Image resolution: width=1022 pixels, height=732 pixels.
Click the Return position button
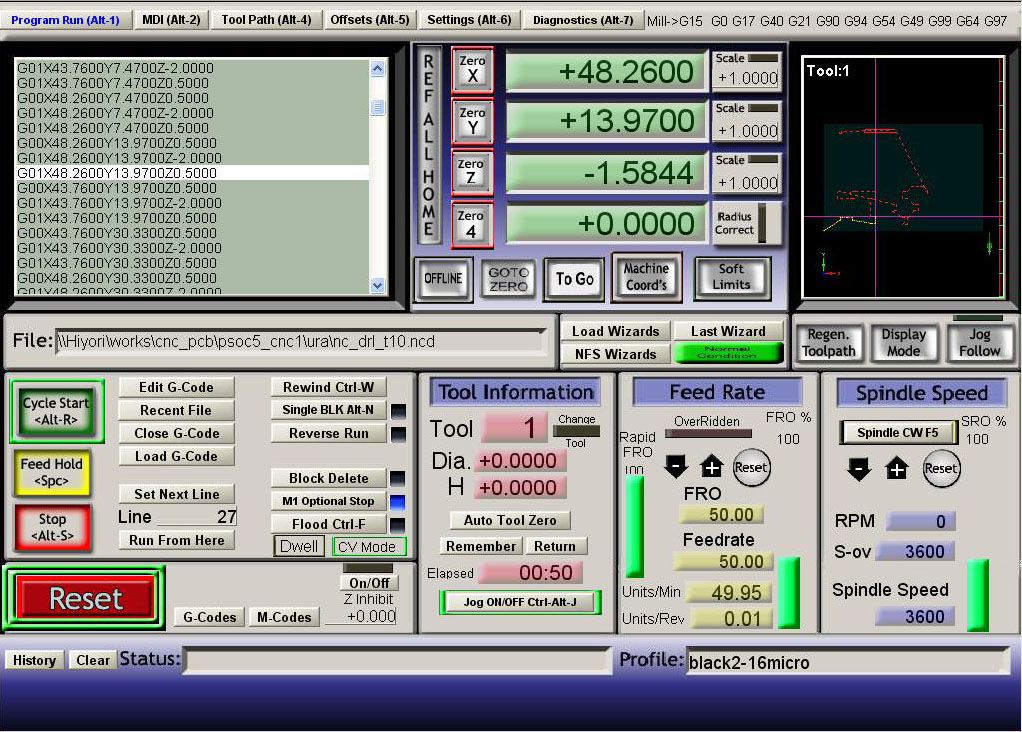(555, 546)
